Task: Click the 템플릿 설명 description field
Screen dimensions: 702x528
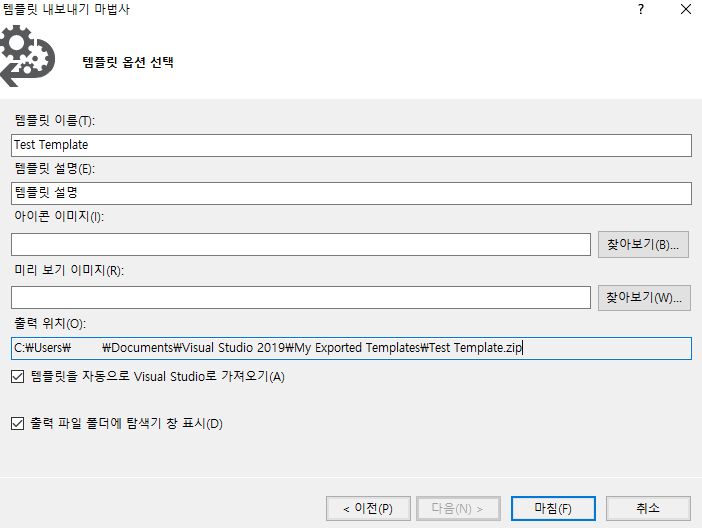Action: [351, 193]
